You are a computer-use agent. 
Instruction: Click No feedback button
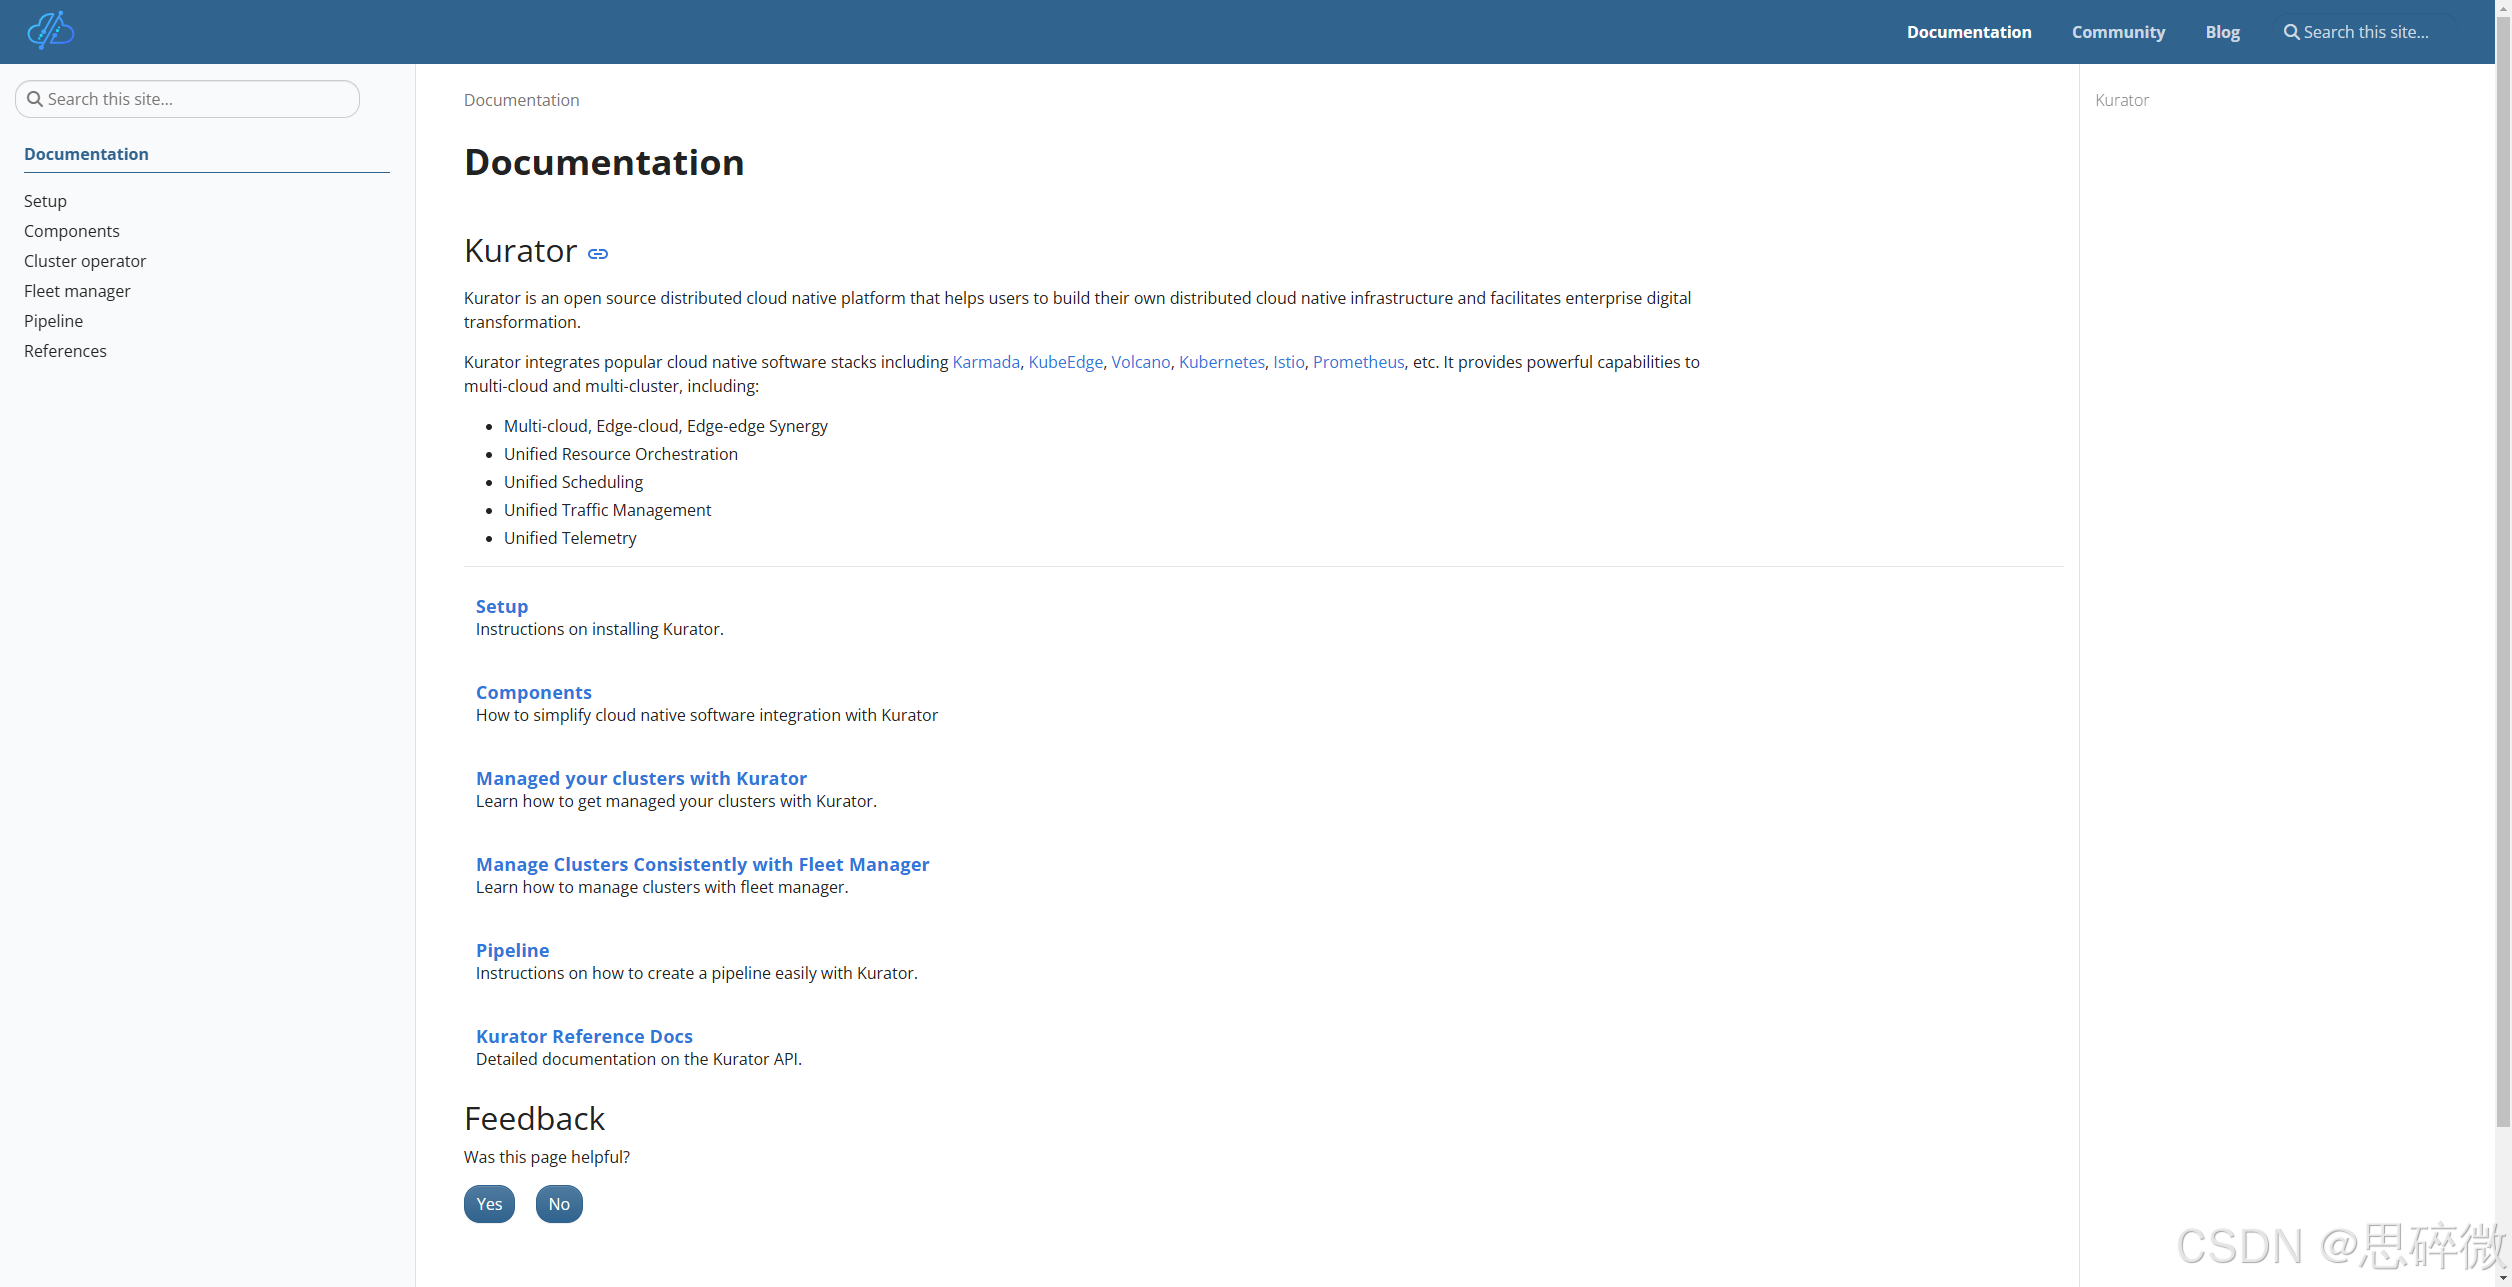click(x=559, y=1204)
